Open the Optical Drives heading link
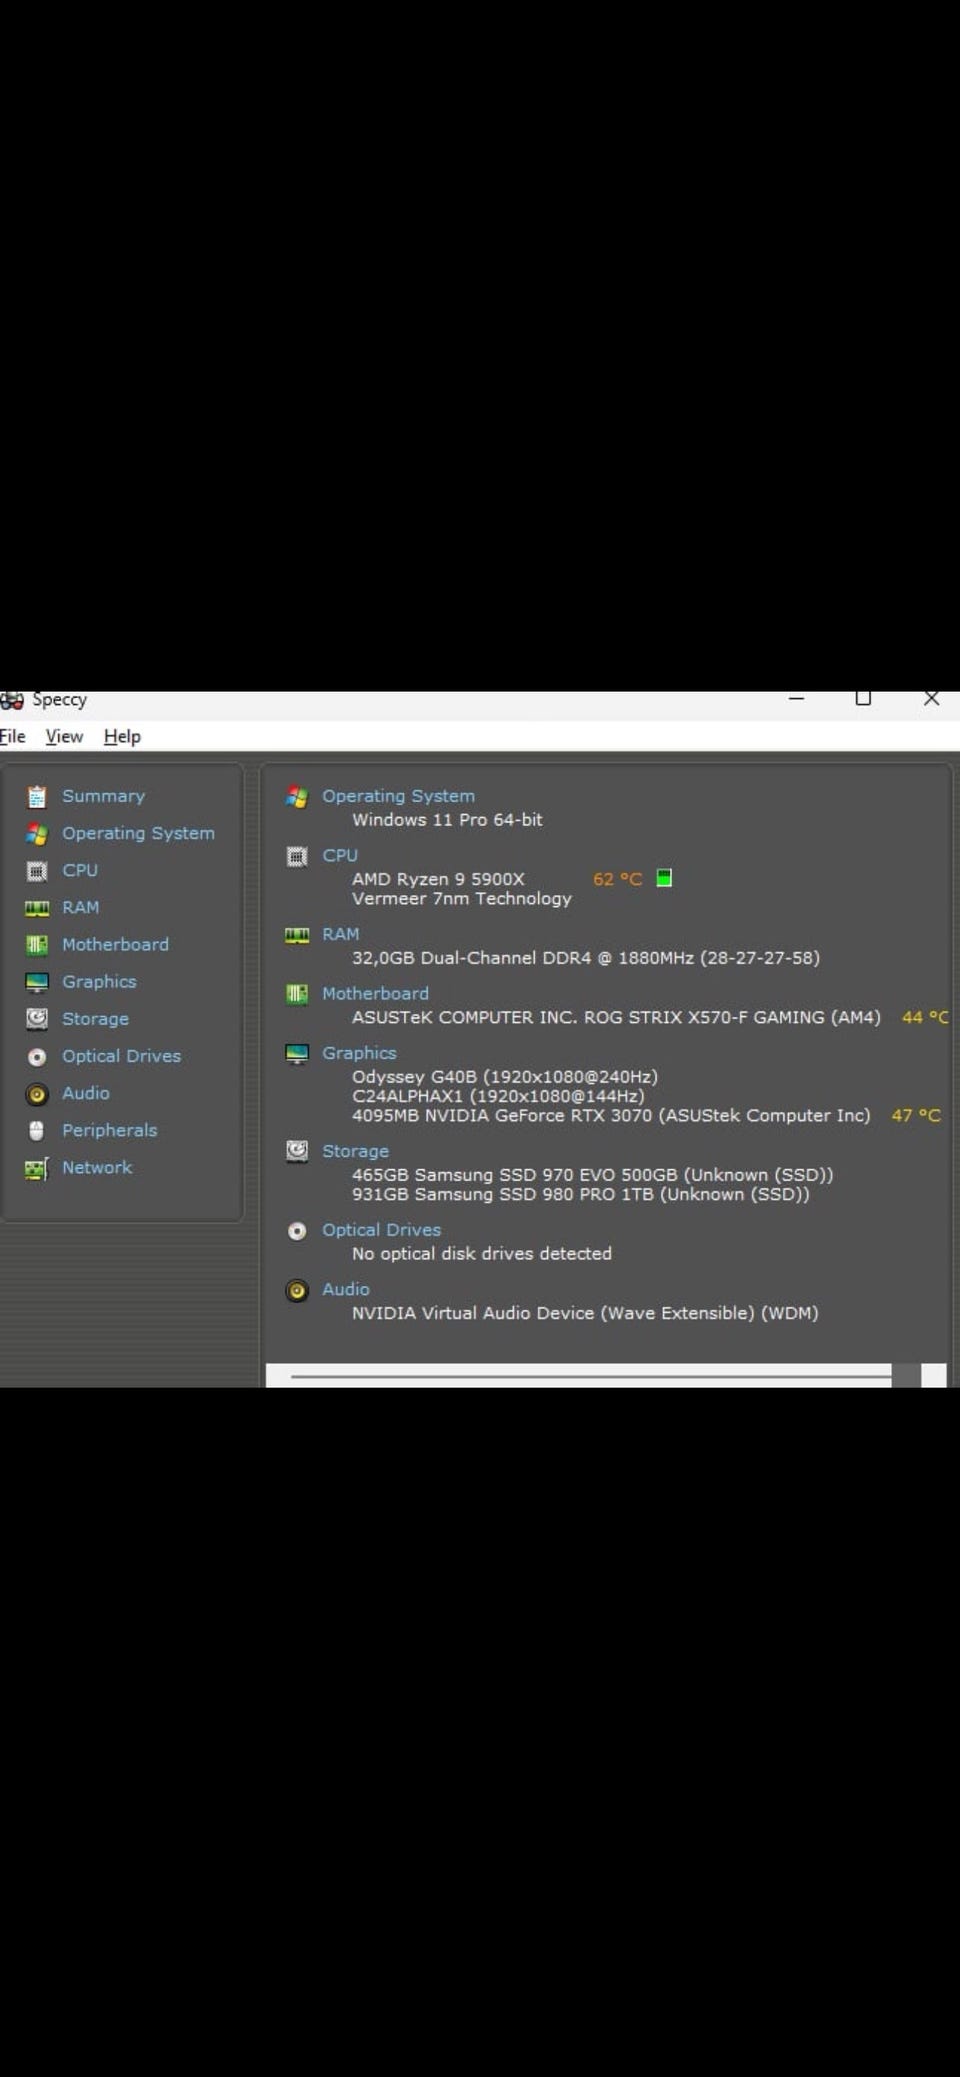Screen dimensions: 960x2077 click(381, 1230)
